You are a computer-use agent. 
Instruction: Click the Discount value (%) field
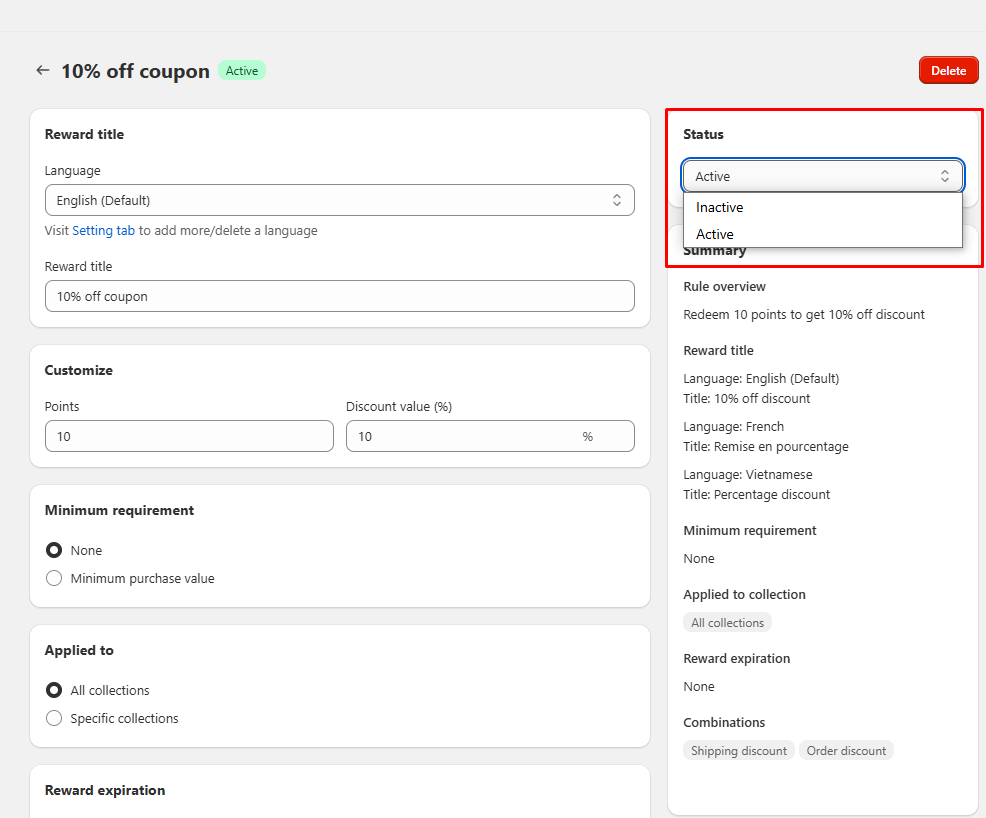[x=465, y=436]
